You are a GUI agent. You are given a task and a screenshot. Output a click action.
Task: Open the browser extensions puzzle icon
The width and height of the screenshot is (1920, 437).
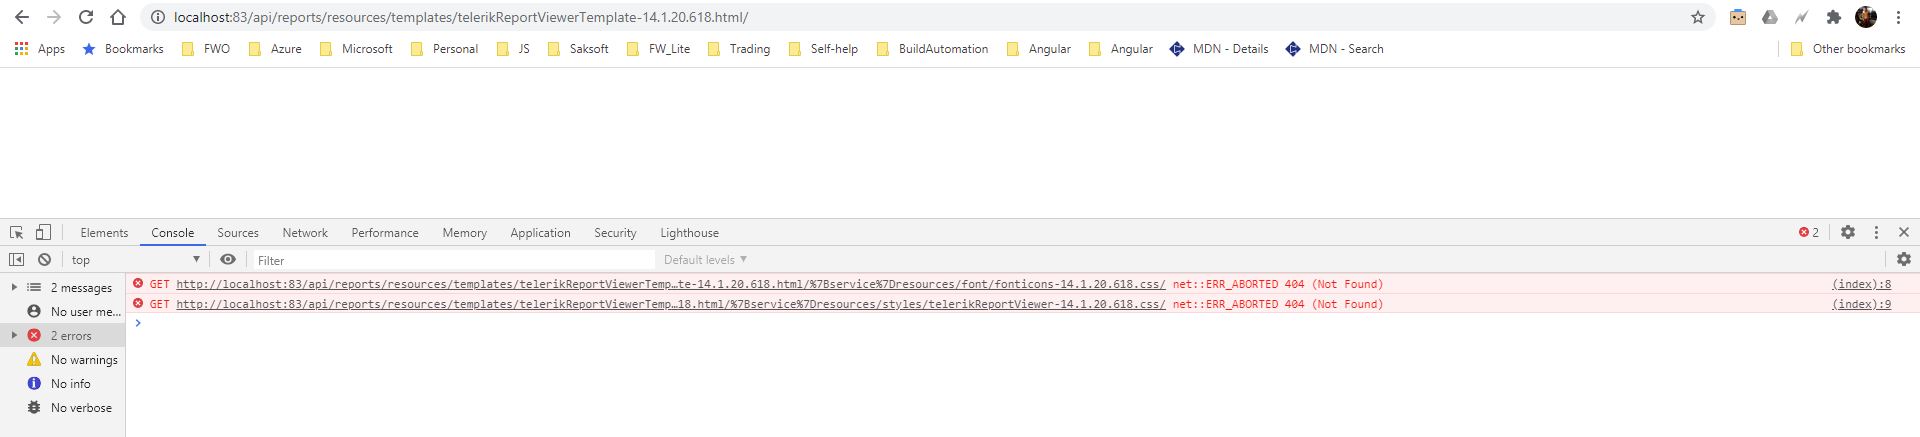(1833, 17)
